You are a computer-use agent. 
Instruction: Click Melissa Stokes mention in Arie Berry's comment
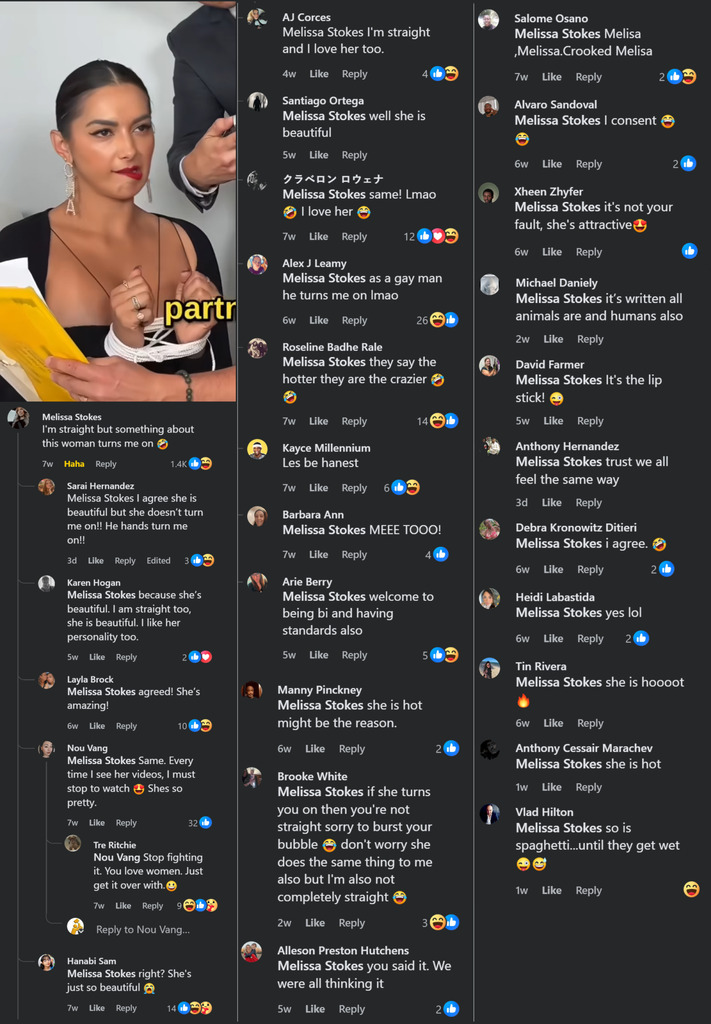tap(323, 596)
